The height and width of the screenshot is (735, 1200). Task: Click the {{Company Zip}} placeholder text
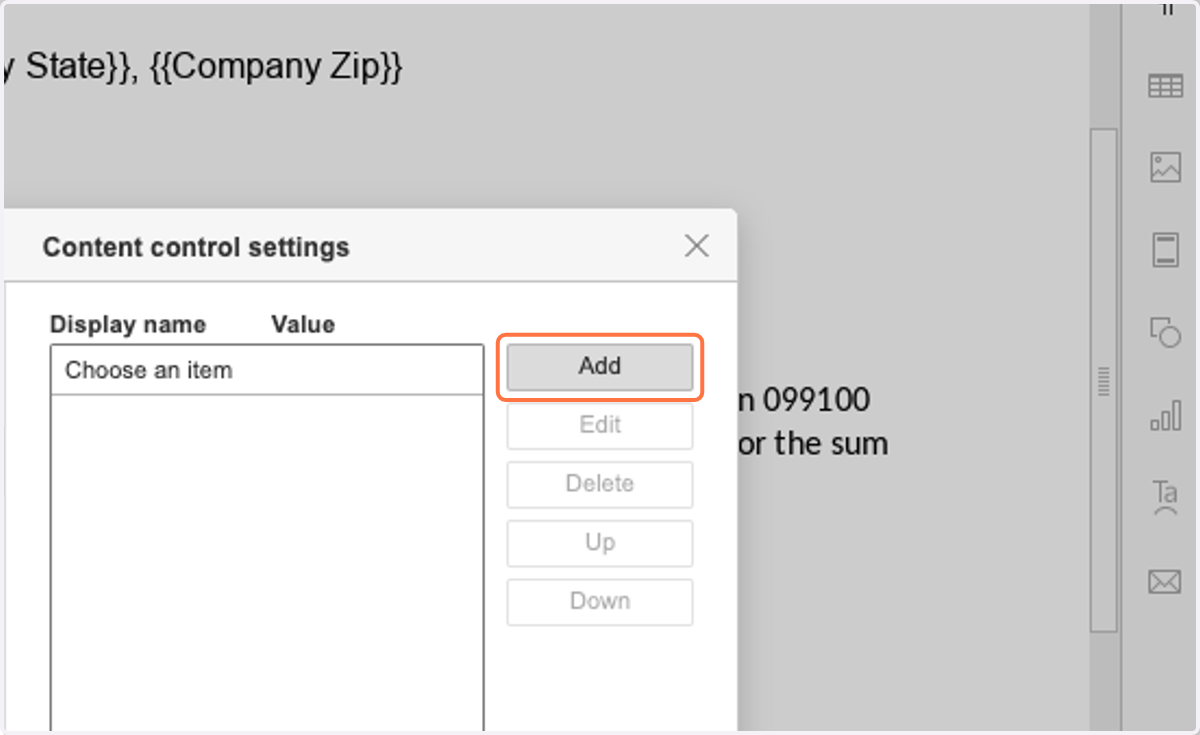(276, 67)
